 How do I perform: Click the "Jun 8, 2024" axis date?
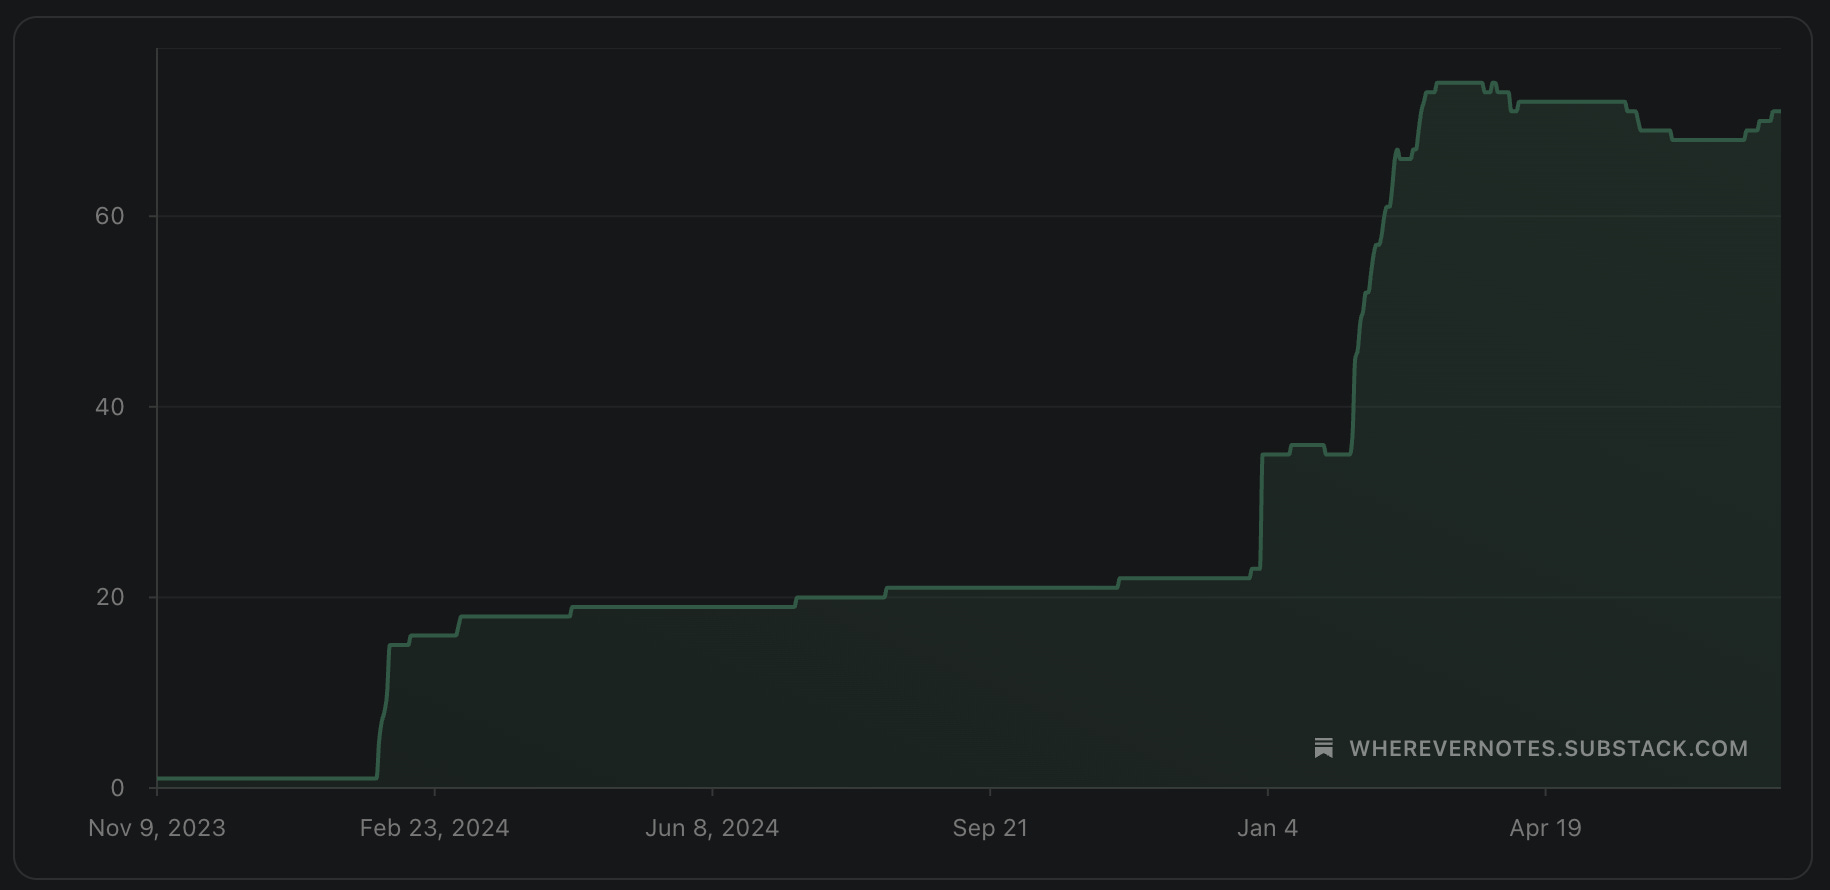tap(712, 828)
